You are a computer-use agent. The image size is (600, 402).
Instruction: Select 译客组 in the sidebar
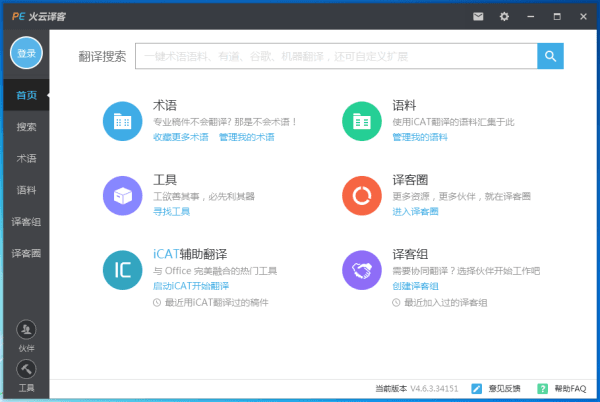point(26,222)
